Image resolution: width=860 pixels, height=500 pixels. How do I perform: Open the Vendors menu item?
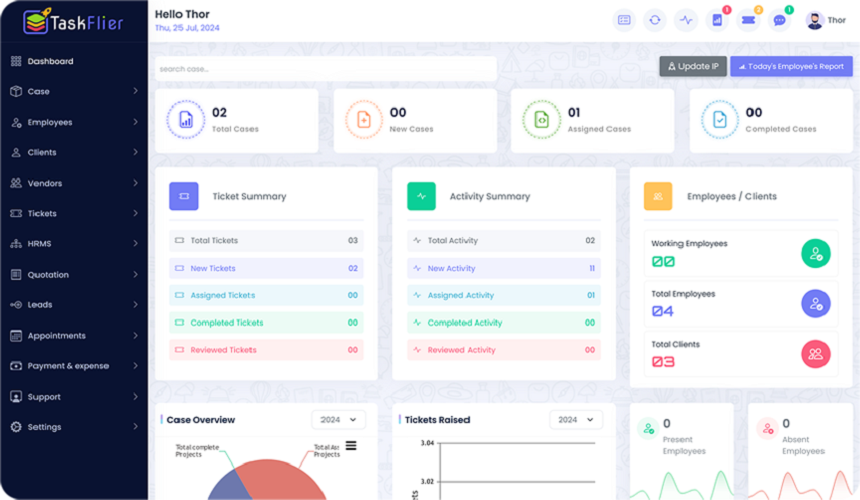(x=74, y=183)
